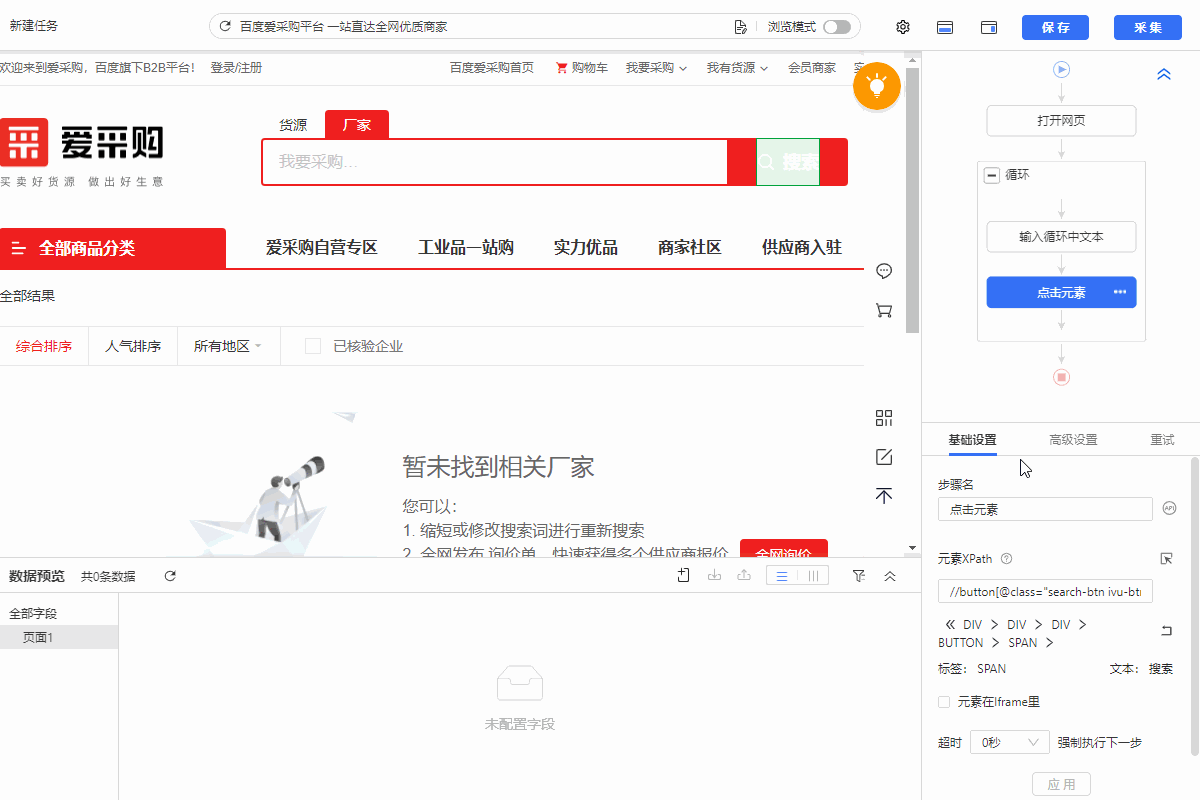The image size is (1200, 800).
Task: Open the 所有地区 dropdown
Action: (x=228, y=346)
